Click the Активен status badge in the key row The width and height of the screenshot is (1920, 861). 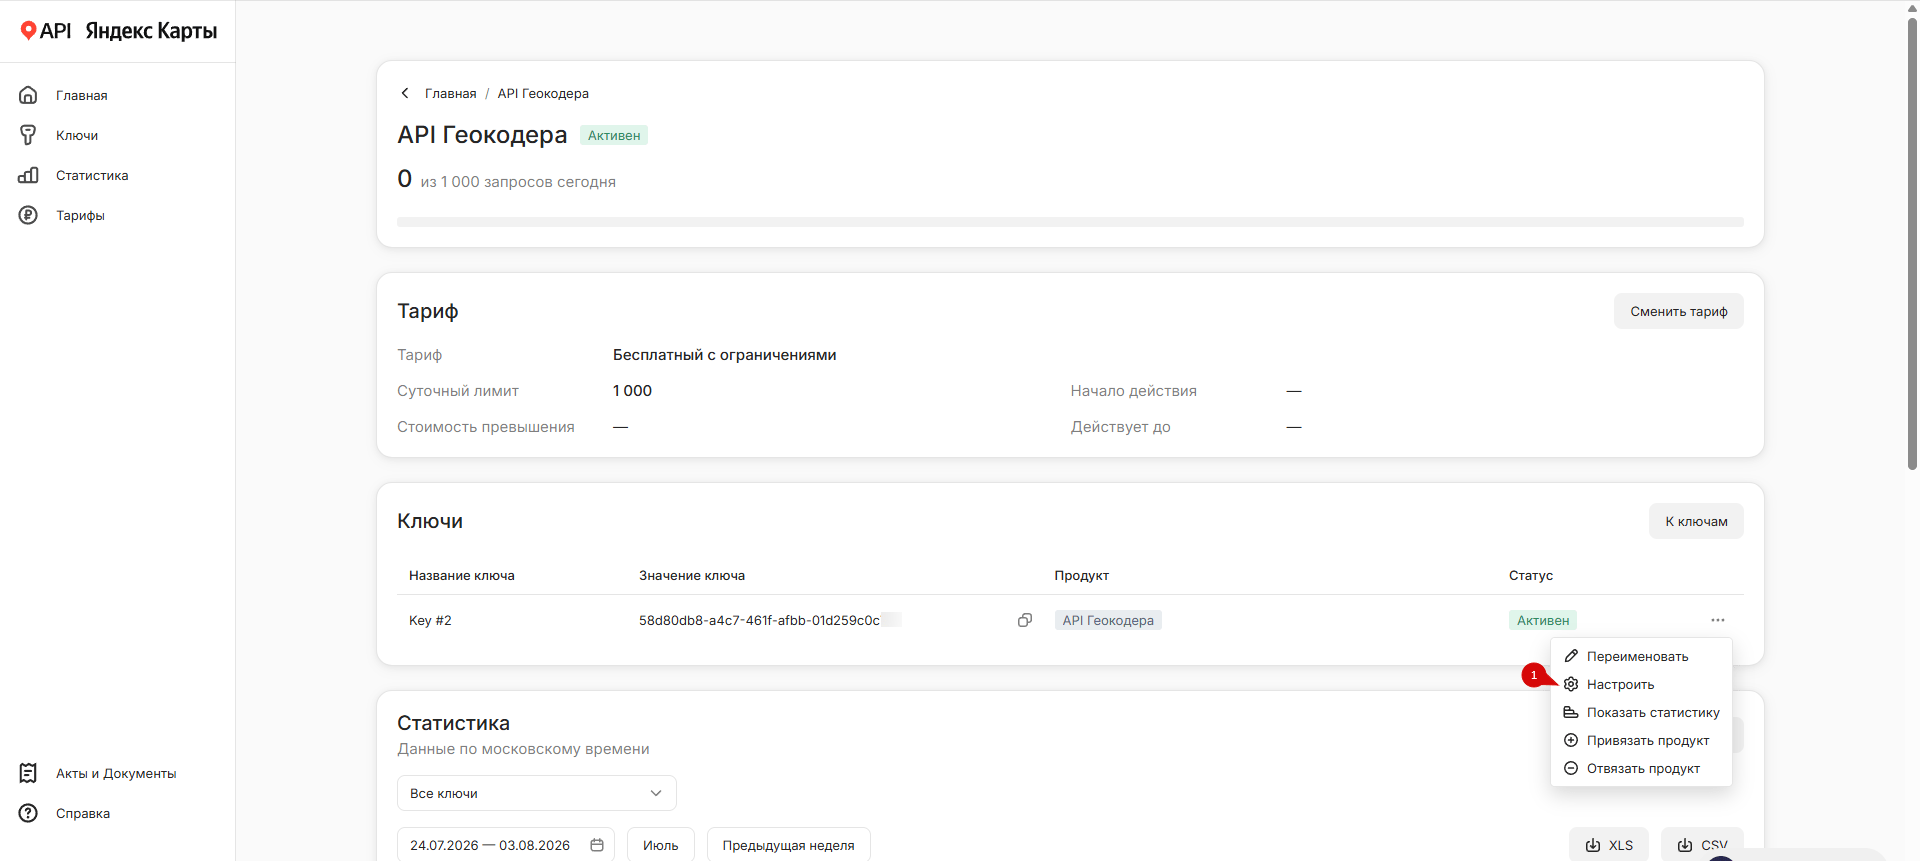click(1543, 620)
